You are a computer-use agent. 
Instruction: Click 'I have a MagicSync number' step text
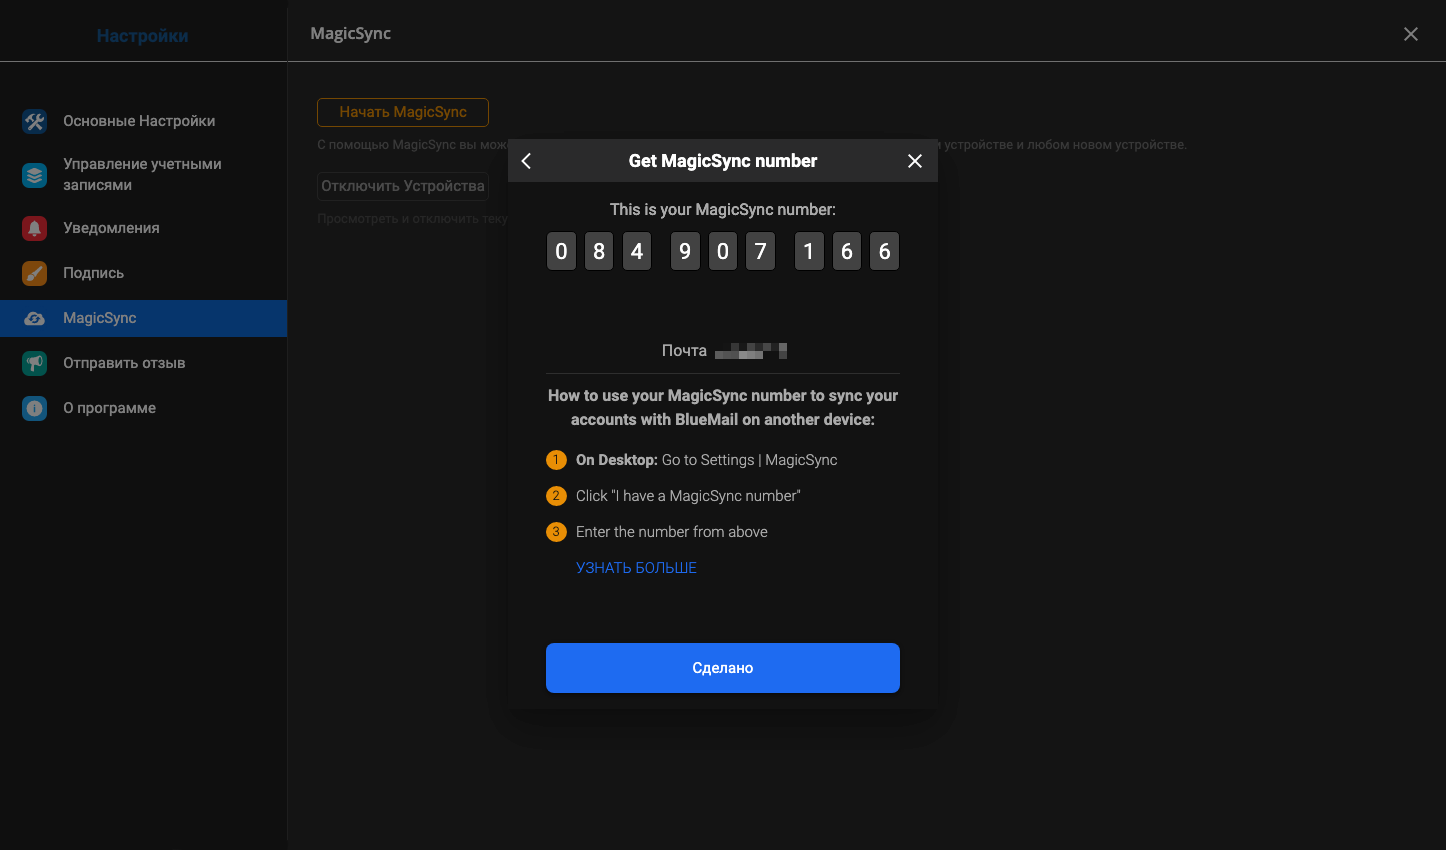tap(688, 496)
